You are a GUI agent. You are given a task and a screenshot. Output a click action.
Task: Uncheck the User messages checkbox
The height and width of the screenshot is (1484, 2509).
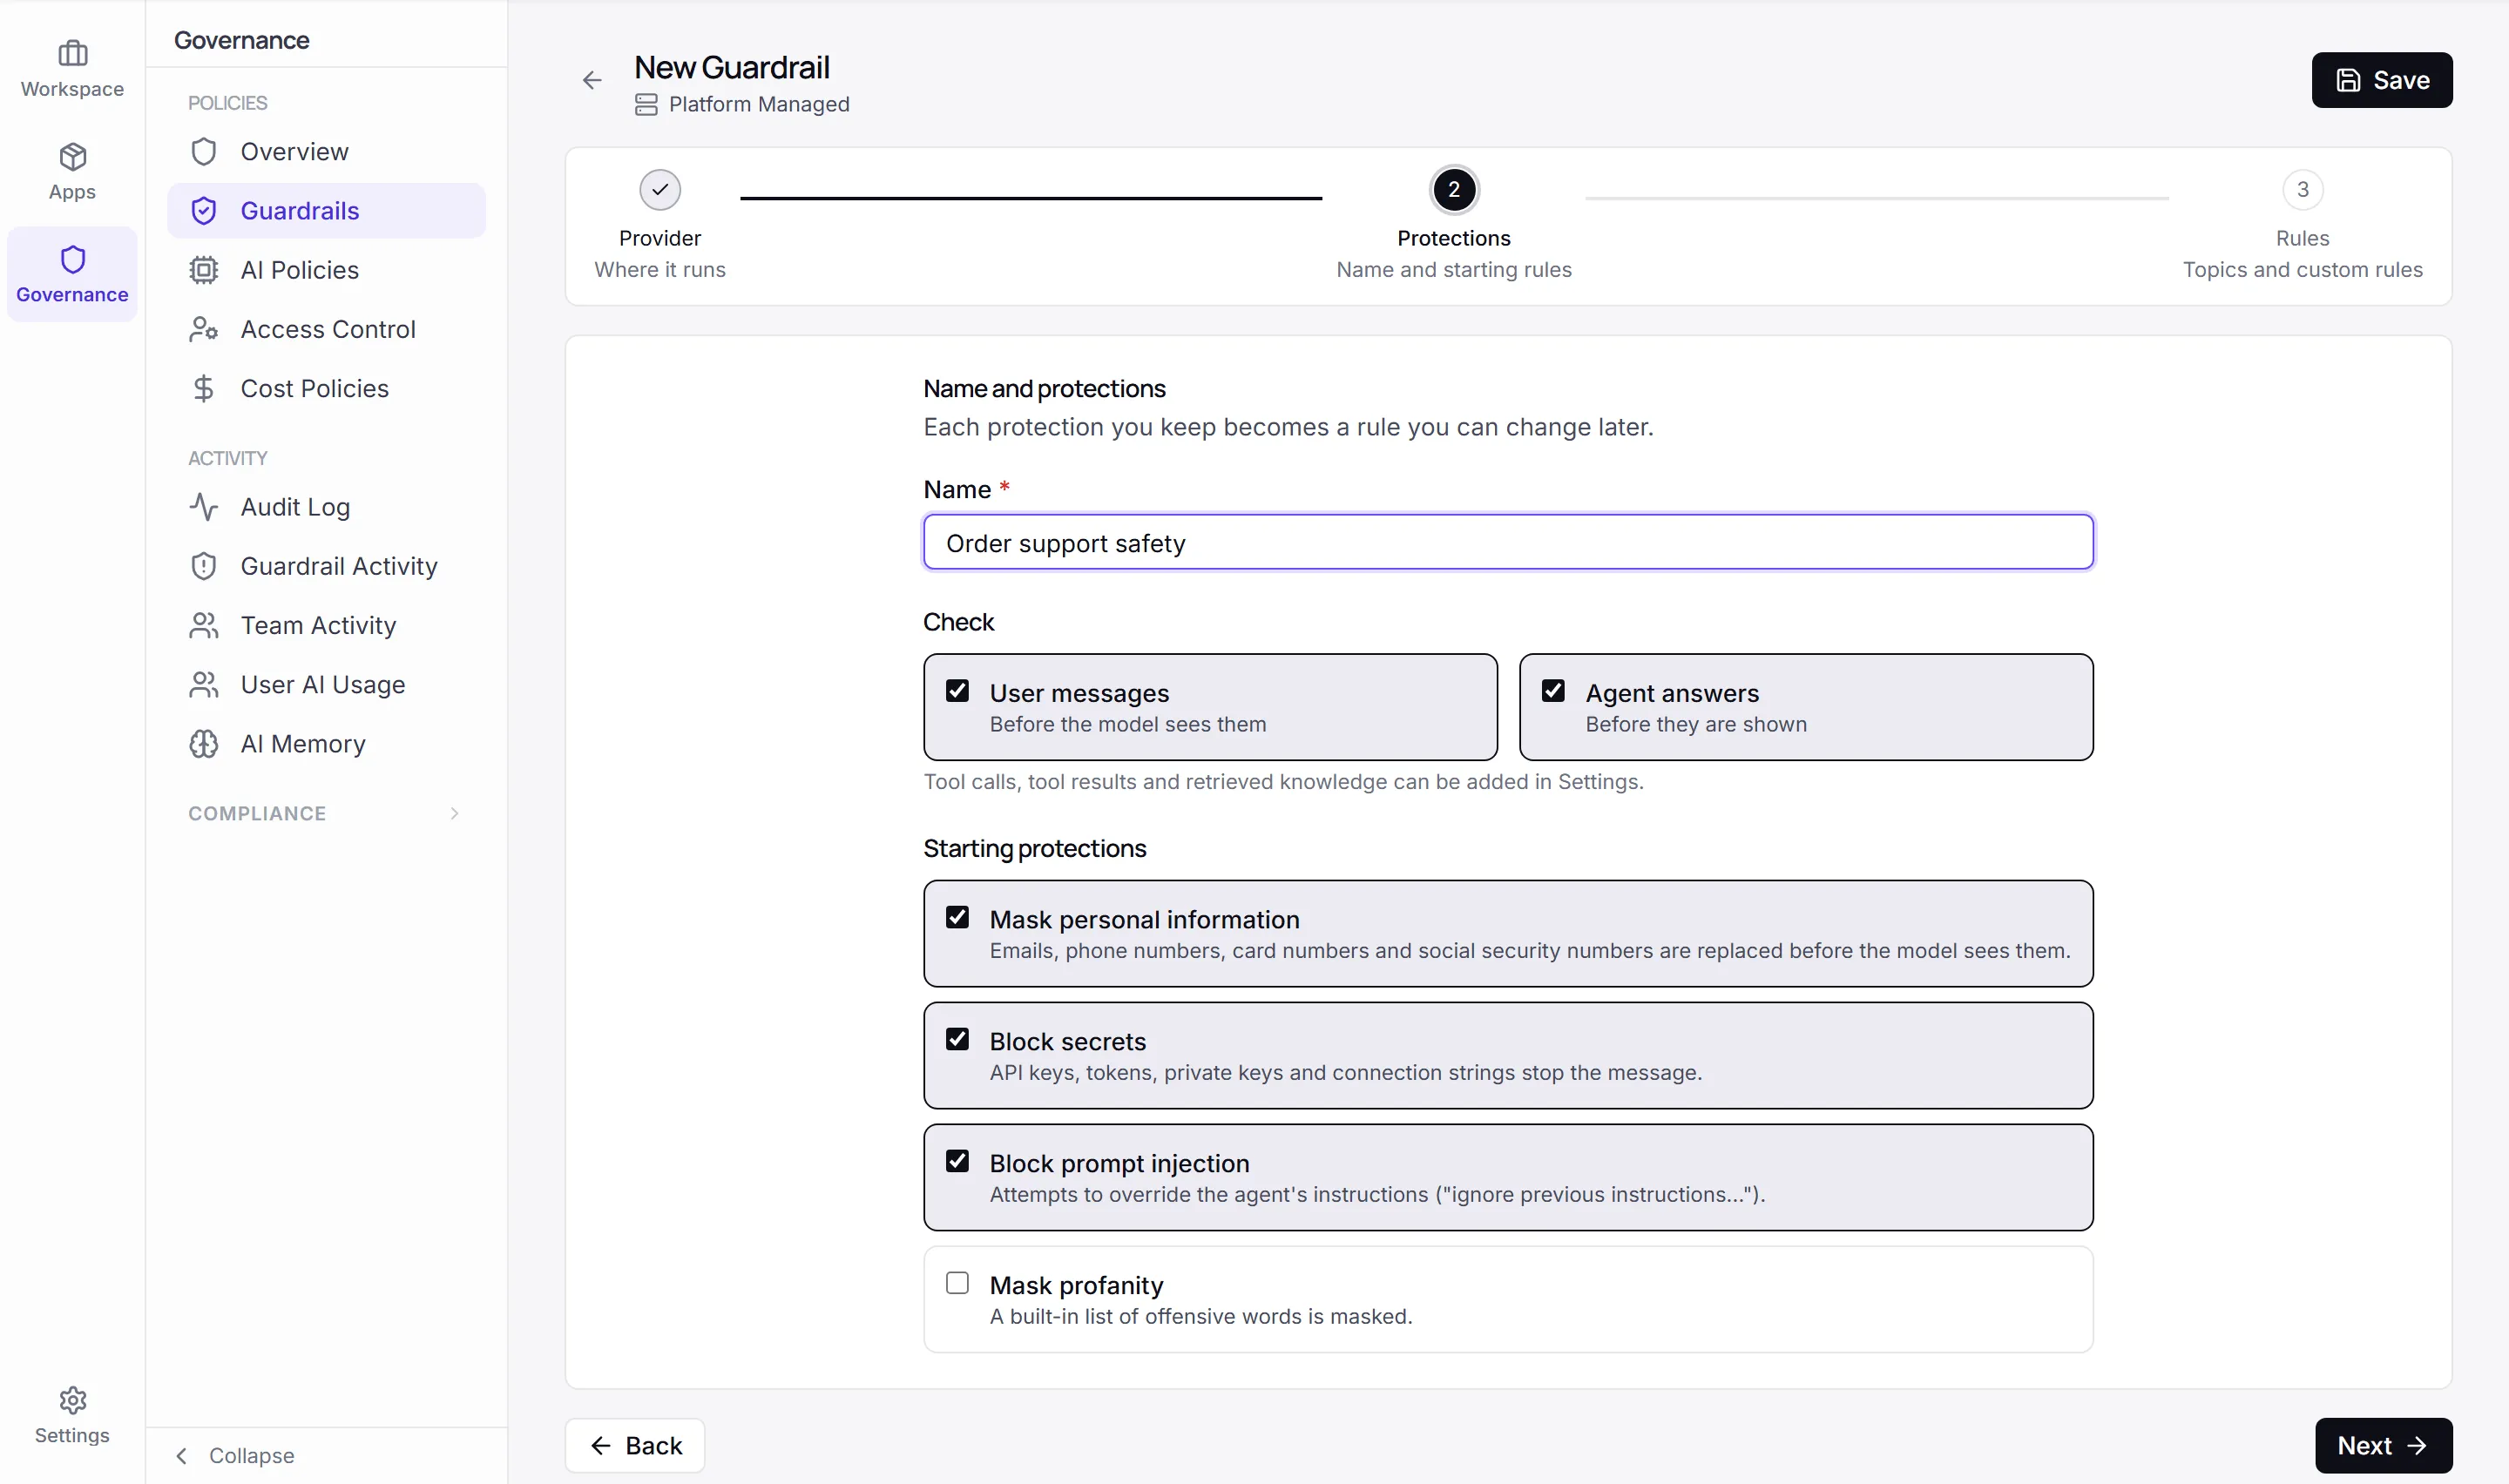957,691
